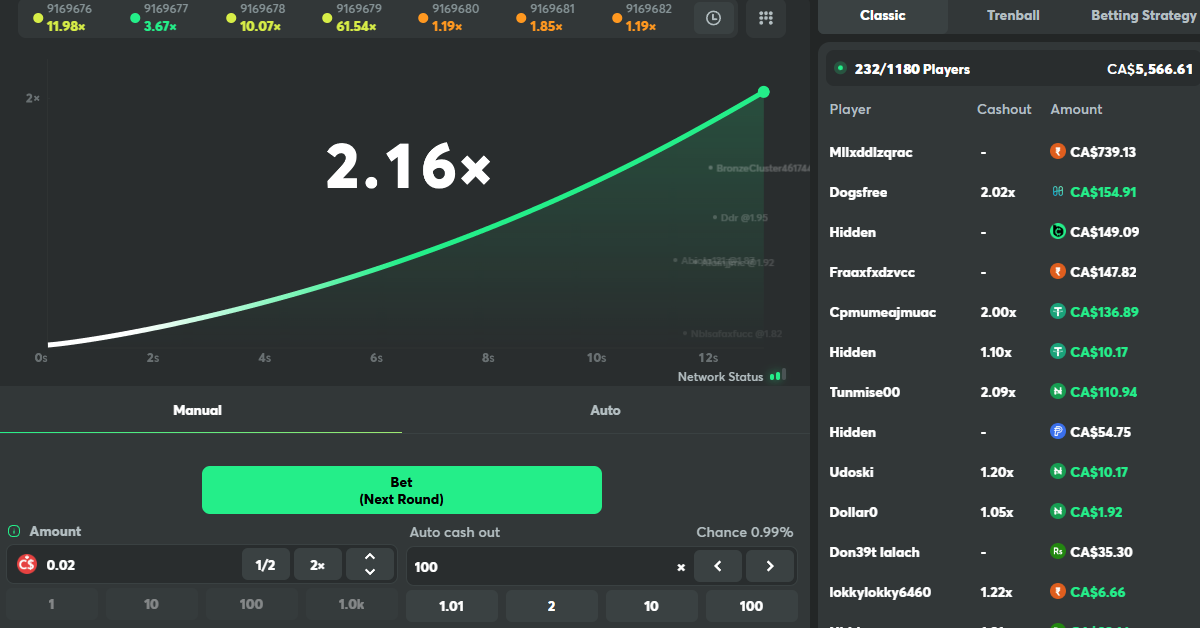Viewport: 1200px width, 628px height.
Task: Click the green dot beside Players count
Action: 840,69
